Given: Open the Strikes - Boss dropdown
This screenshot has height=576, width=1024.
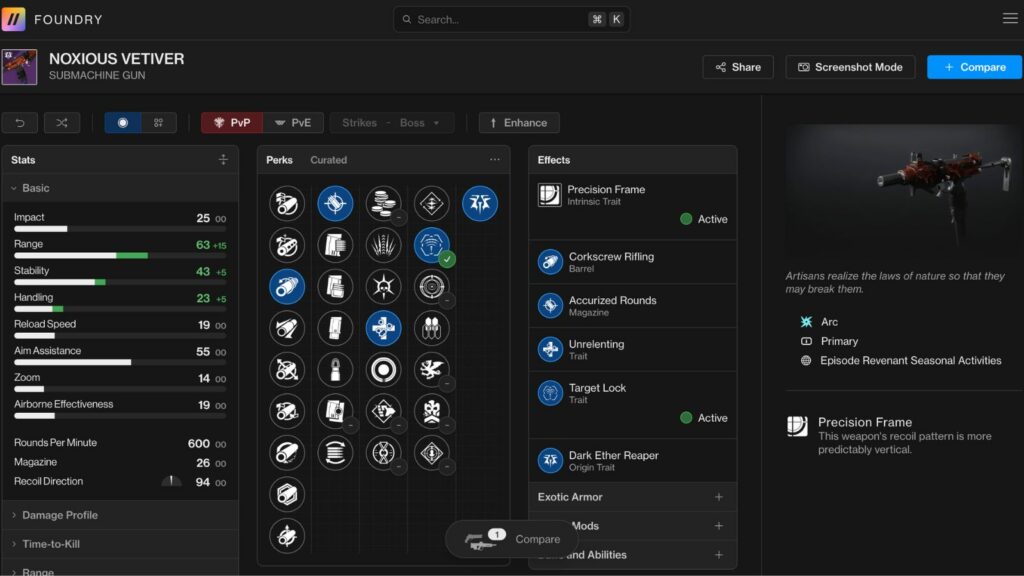Looking at the screenshot, I should (391, 123).
